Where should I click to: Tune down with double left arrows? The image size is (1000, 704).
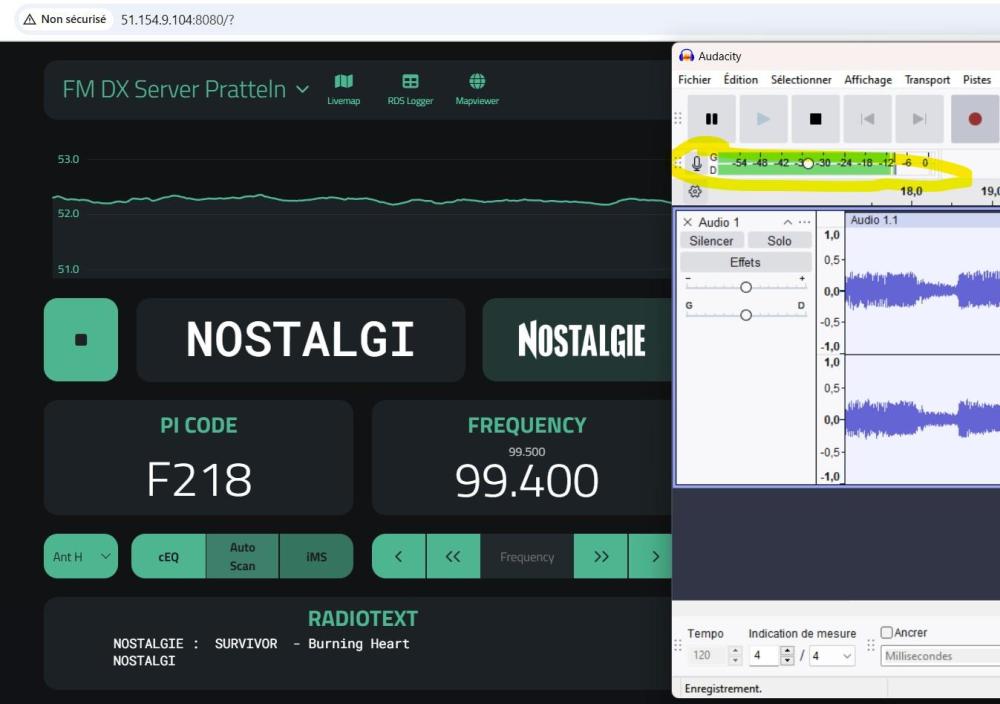(453, 556)
